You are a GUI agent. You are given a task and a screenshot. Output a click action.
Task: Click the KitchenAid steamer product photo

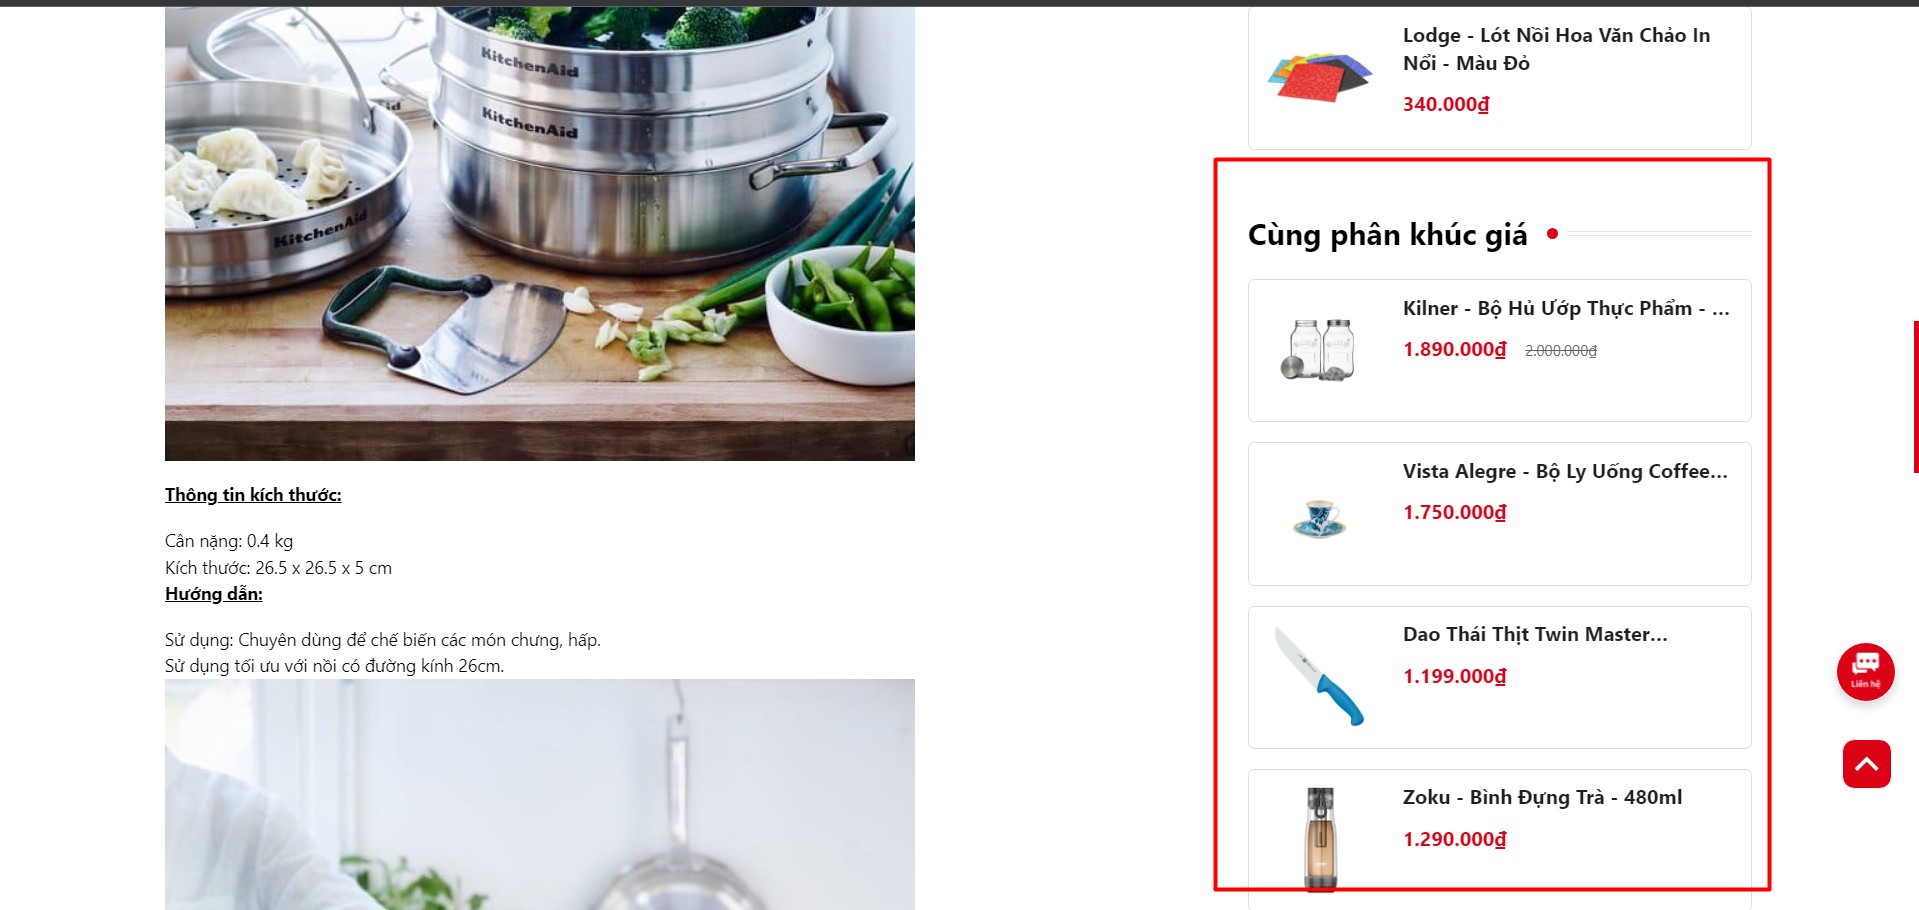coord(540,233)
